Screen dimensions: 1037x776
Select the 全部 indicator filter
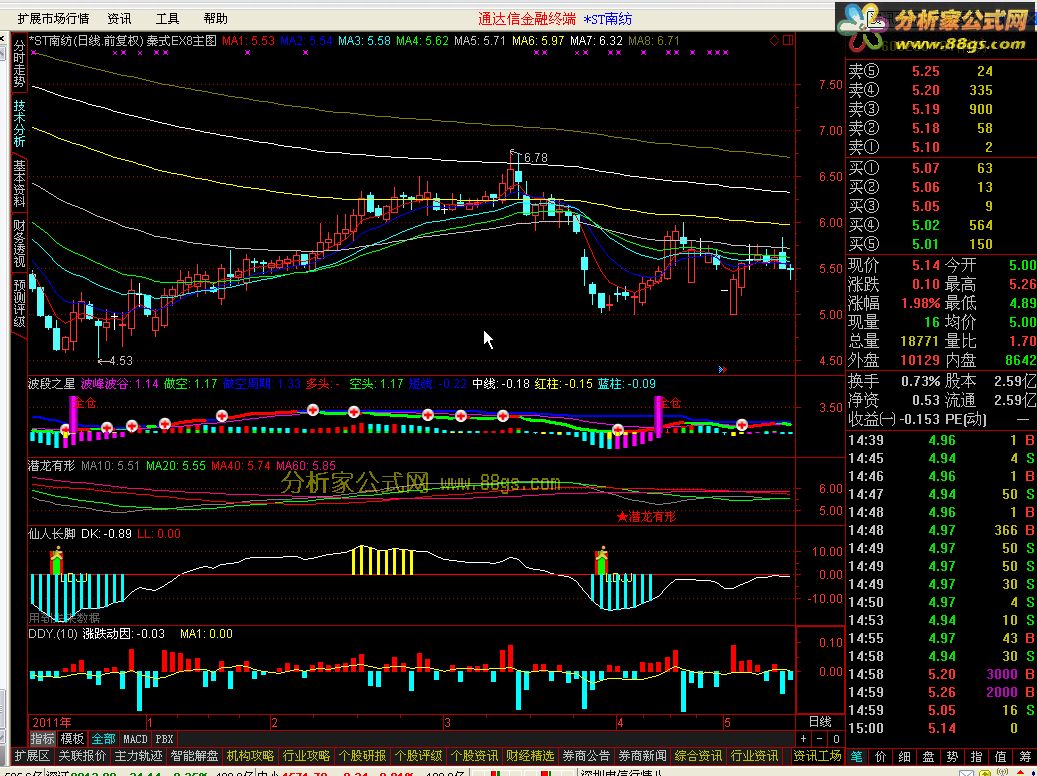click(103, 739)
